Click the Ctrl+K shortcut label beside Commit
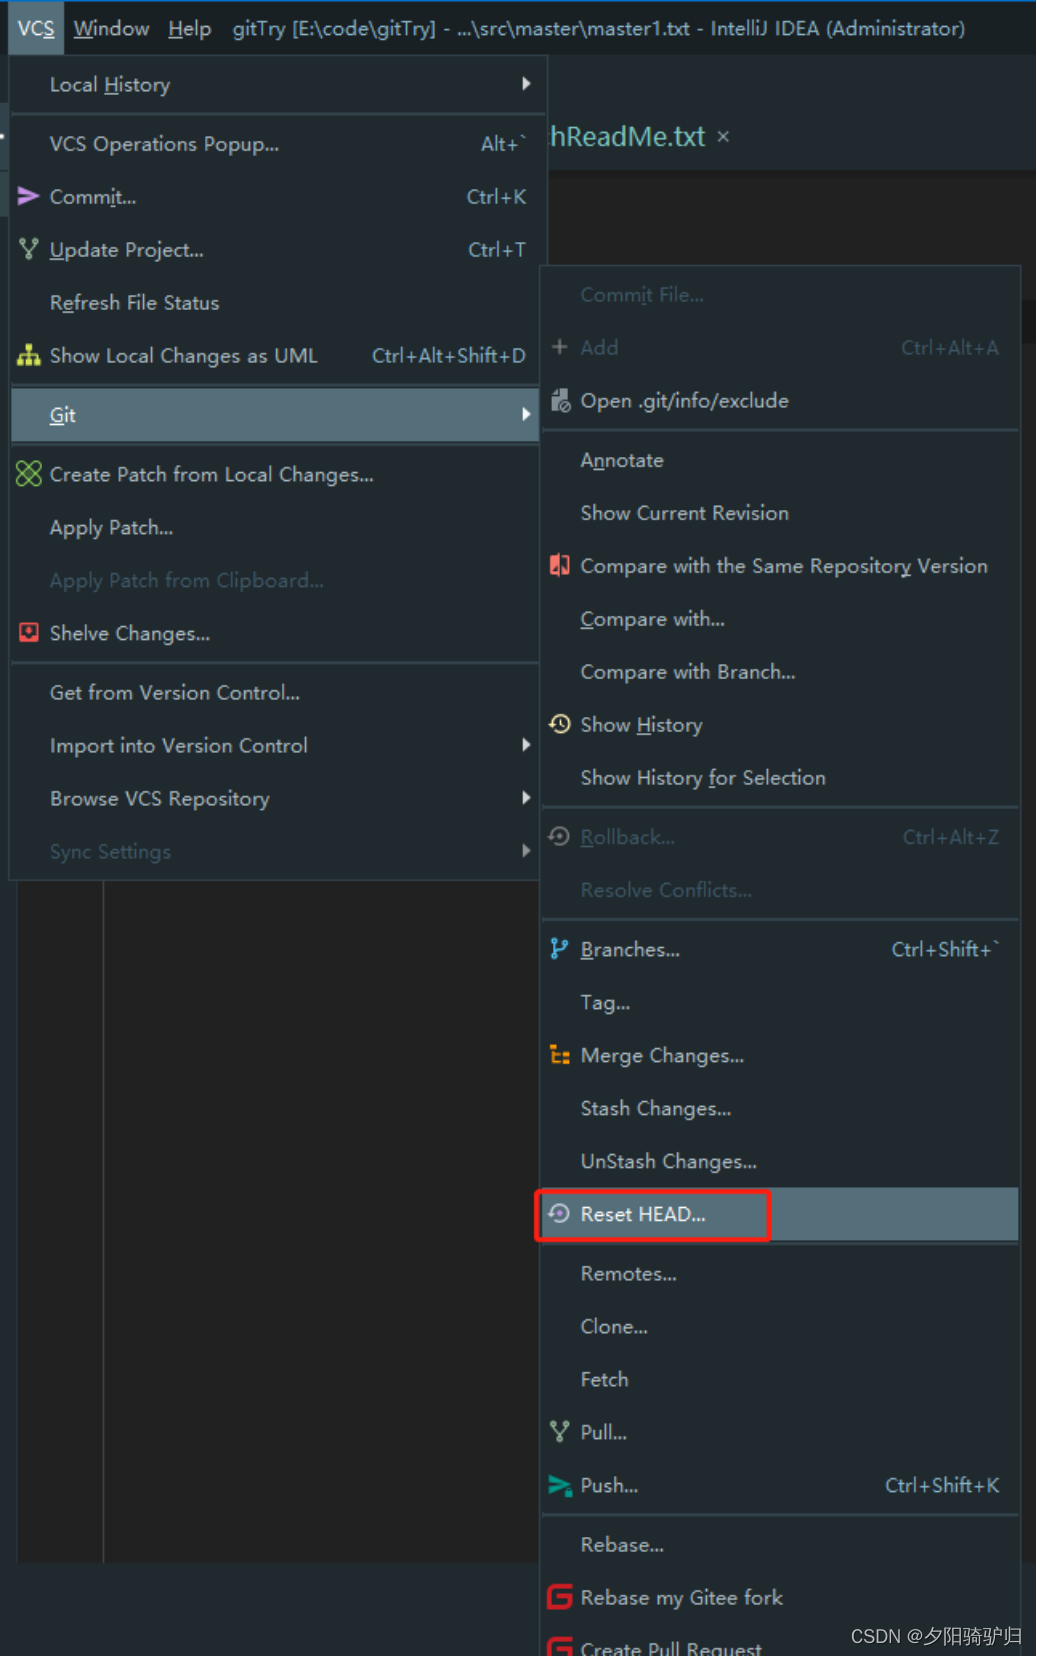Screen dimensions: 1037x1656 click(496, 197)
